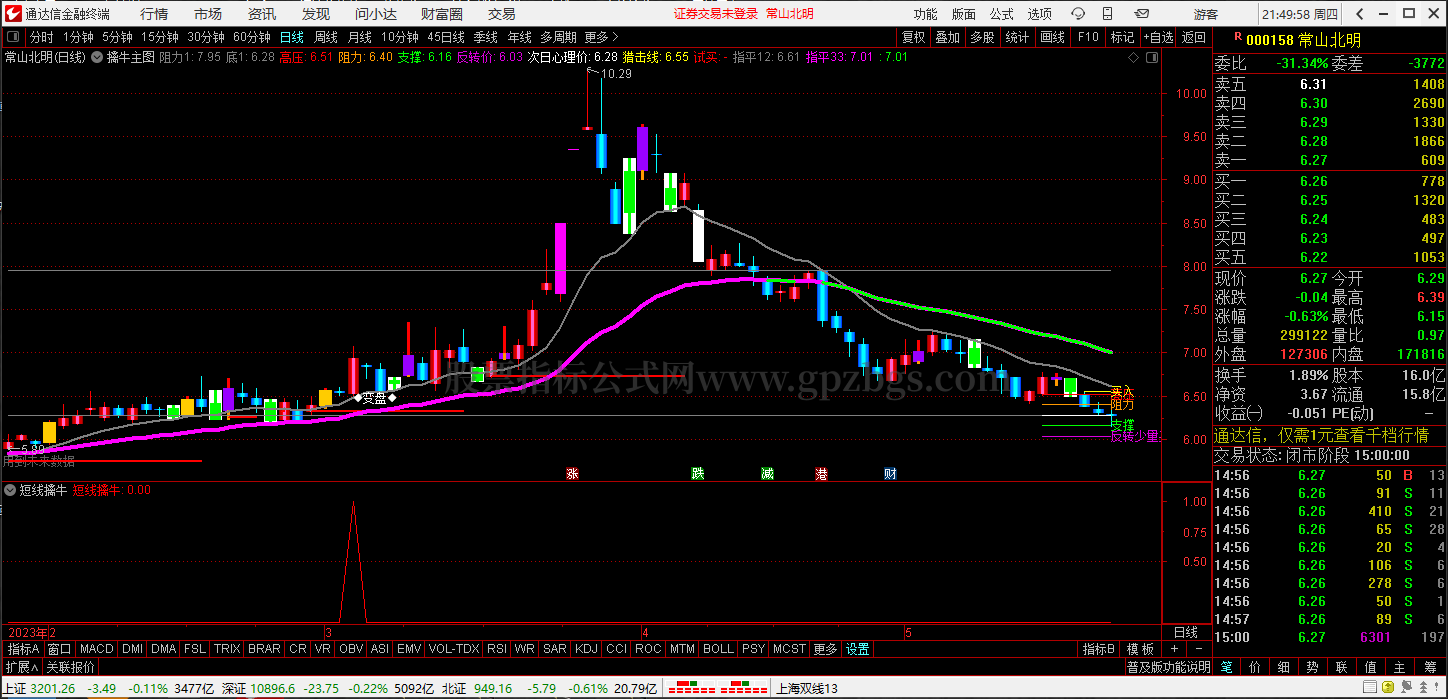Screen dimensions: 1448x699
Task: Open the headset customer service icon
Action: point(1077,14)
